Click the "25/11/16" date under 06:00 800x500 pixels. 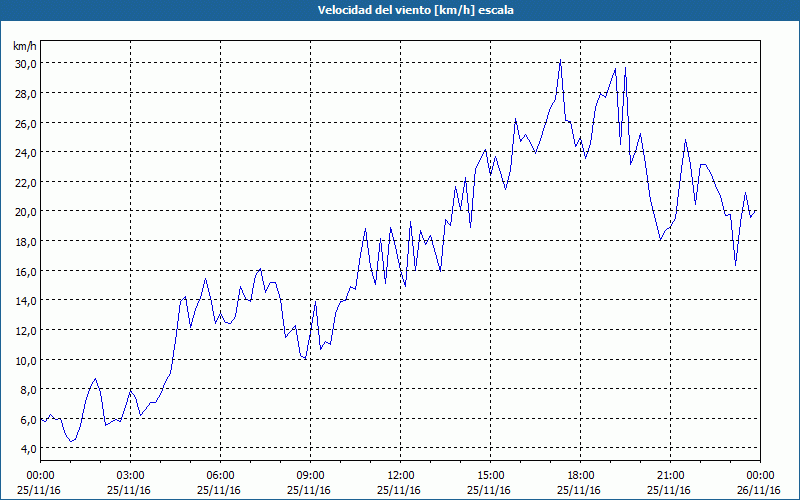click(x=219, y=490)
